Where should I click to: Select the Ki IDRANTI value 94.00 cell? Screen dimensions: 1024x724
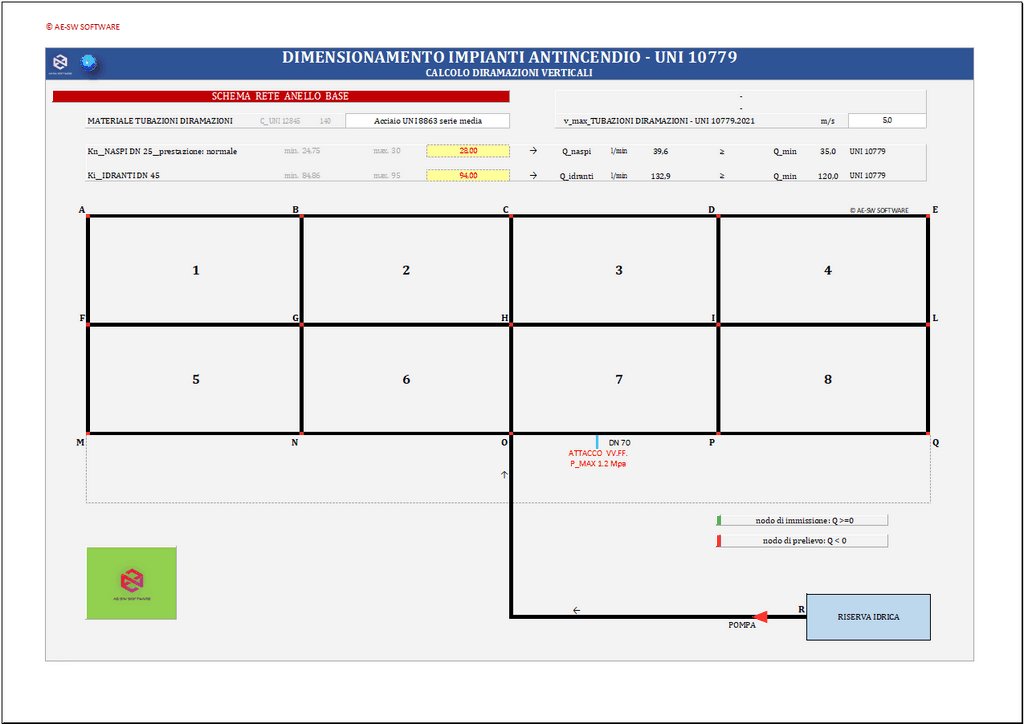pyautogui.click(x=468, y=175)
